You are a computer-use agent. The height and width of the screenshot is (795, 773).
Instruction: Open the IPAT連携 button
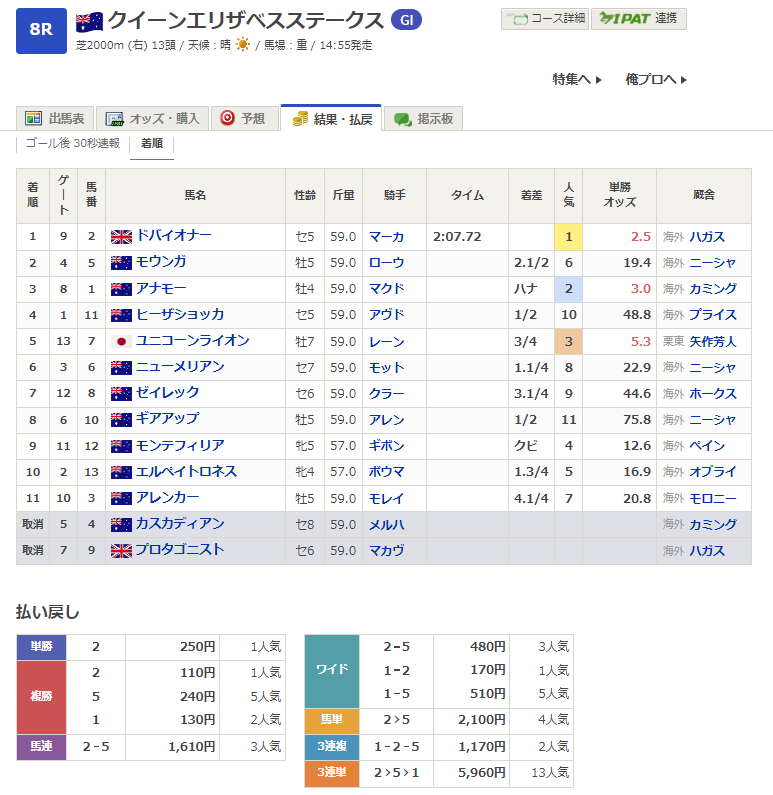pyautogui.click(x=639, y=19)
